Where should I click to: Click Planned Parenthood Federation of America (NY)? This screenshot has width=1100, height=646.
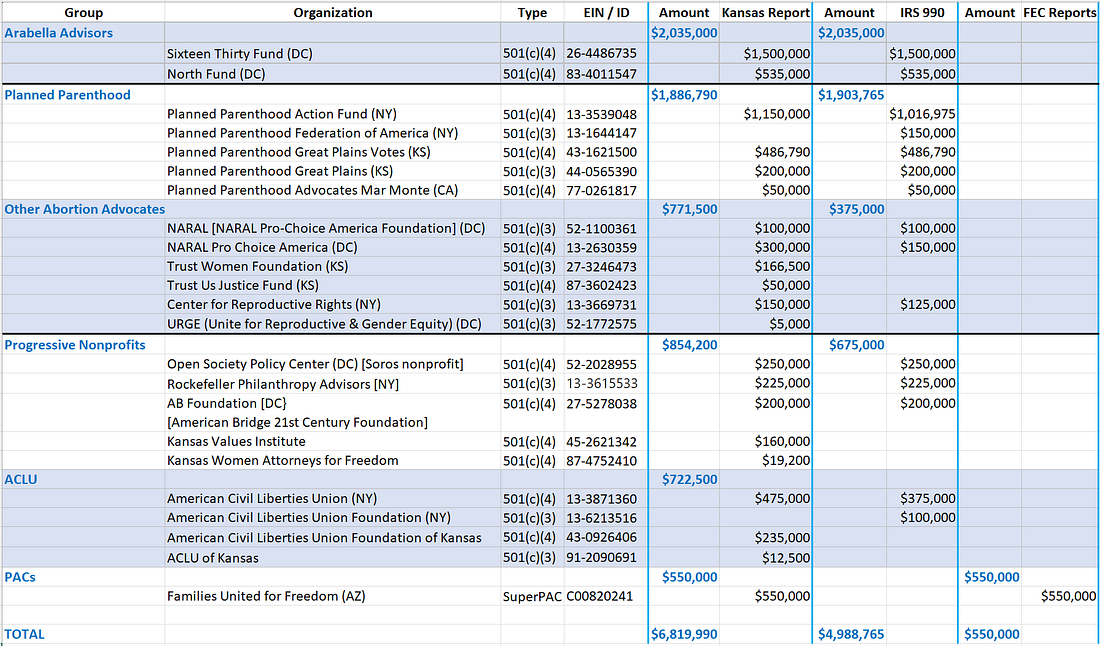pyautogui.click(x=333, y=133)
